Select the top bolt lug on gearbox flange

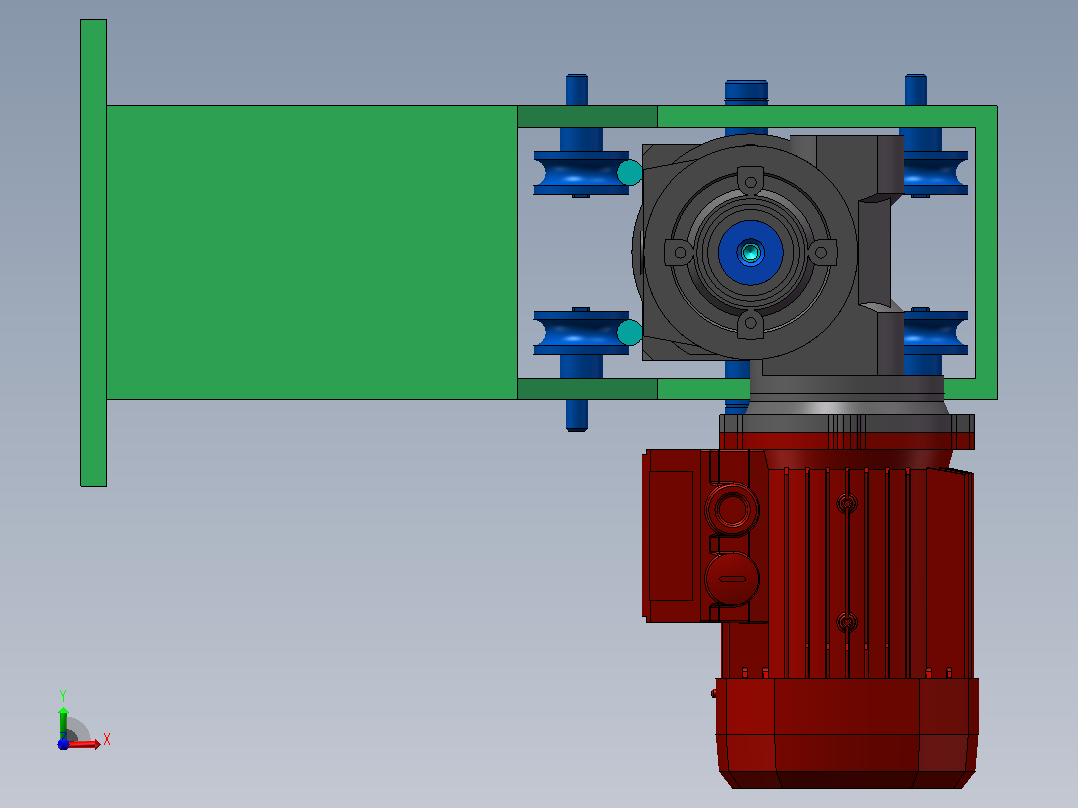tap(751, 181)
